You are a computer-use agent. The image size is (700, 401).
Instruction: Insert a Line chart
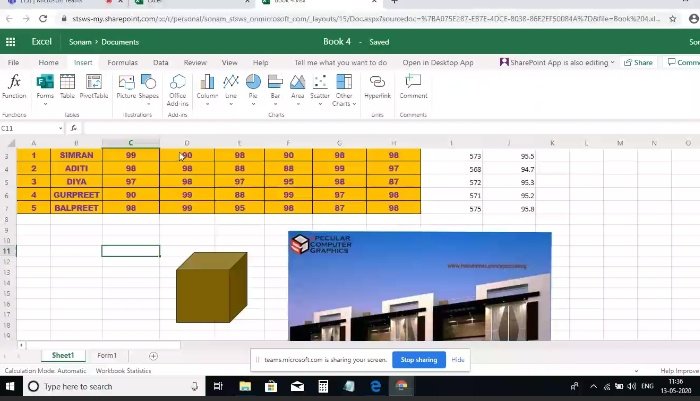(231, 87)
